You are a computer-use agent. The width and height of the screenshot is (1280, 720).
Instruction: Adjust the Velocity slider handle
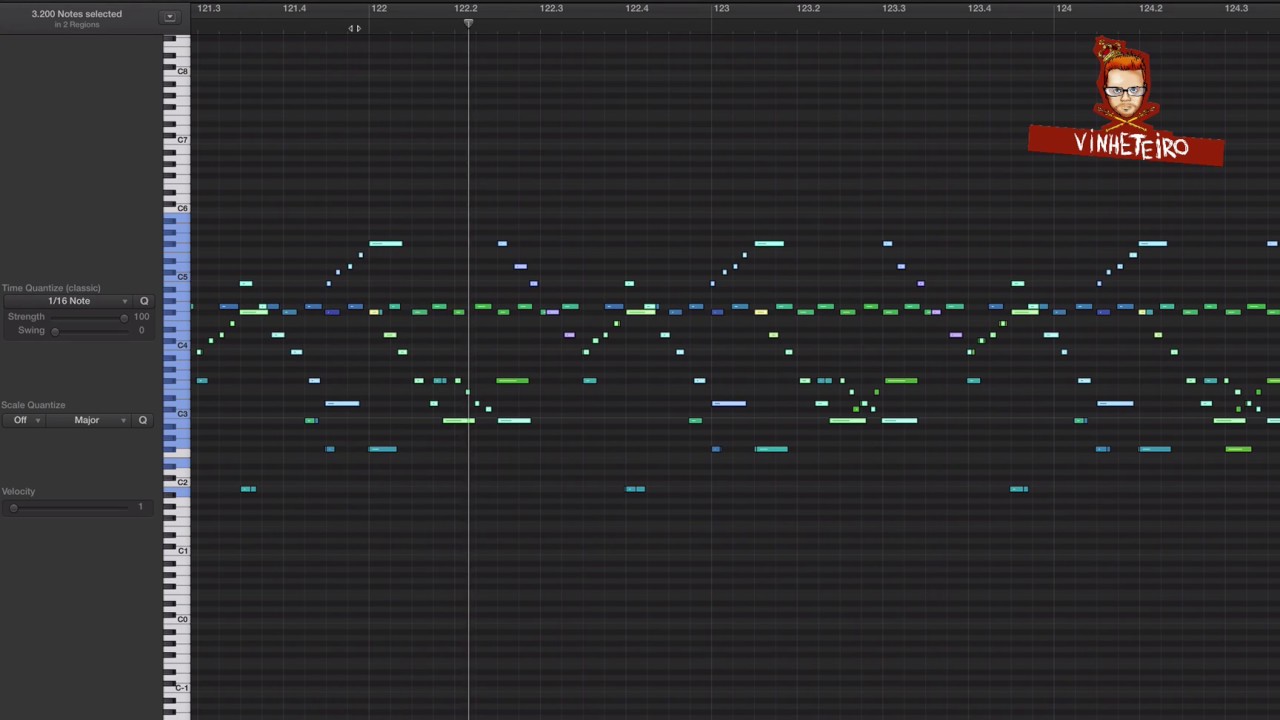point(13,508)
